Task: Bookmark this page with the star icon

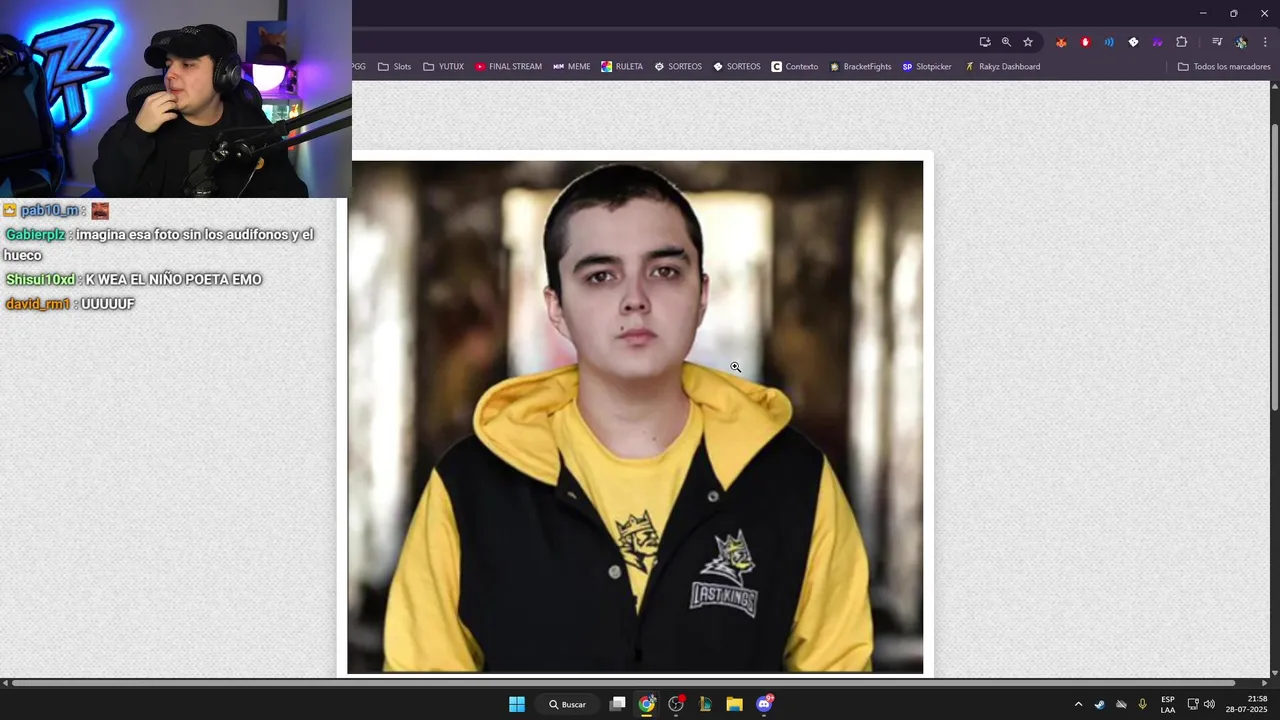Action: click(1028, 42)
